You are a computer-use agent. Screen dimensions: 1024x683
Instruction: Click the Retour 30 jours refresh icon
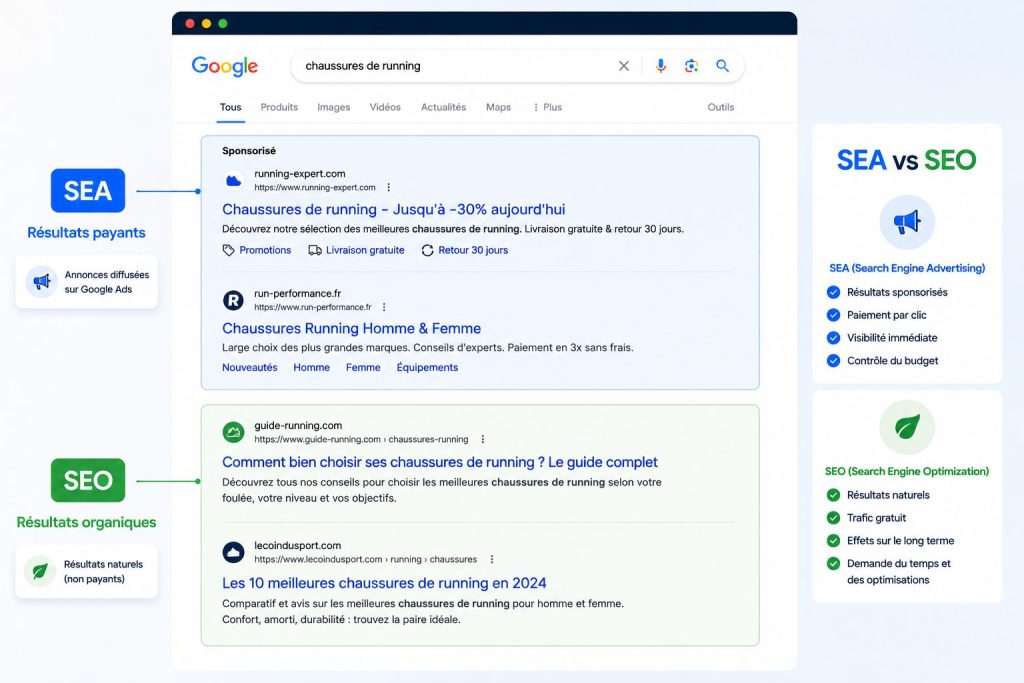click(x=427, y=250)
